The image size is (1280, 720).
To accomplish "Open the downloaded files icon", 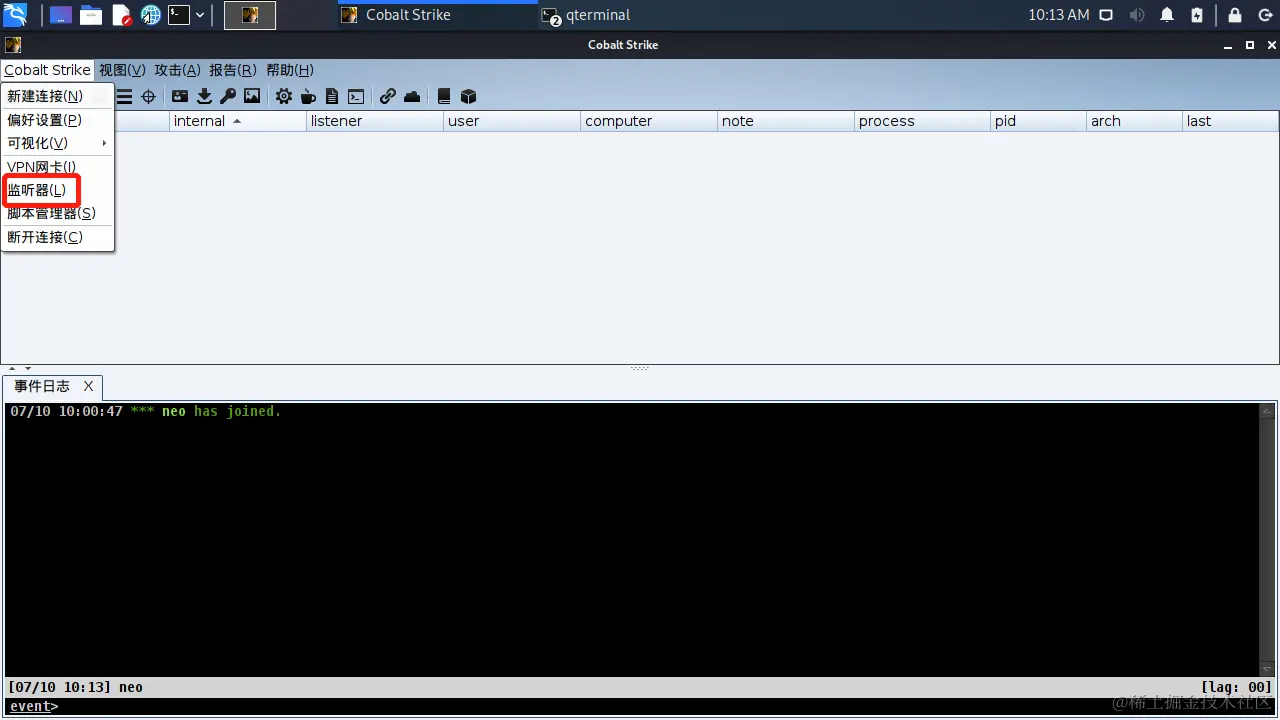I will click(204, 96).
